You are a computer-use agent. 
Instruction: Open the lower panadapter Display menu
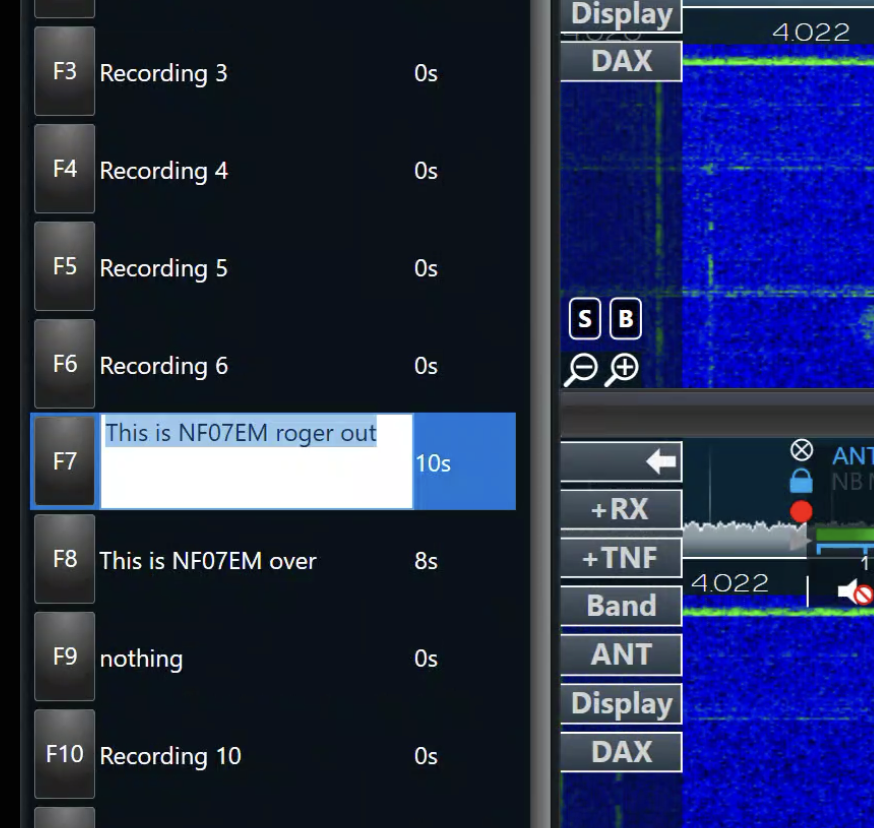coord(621,704)
